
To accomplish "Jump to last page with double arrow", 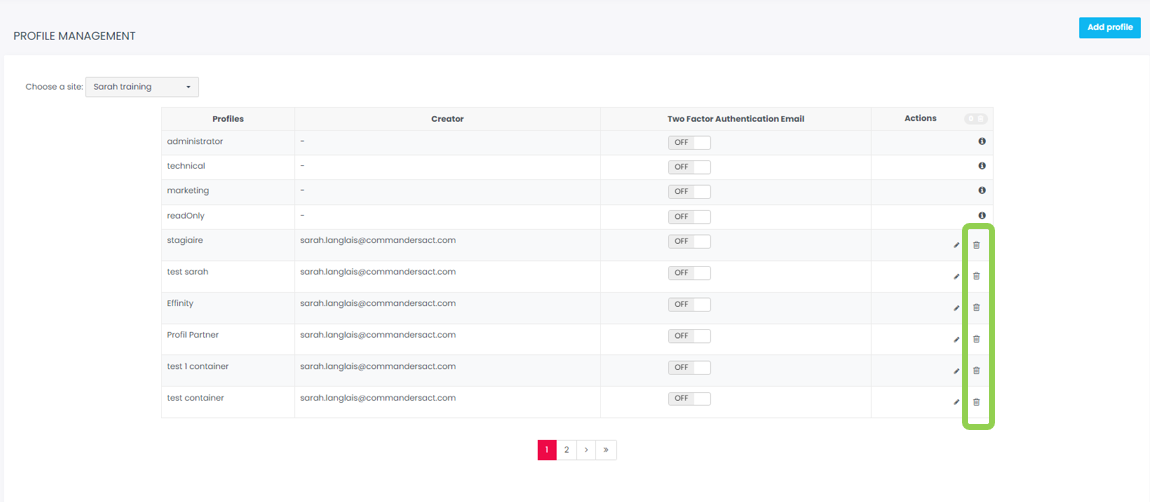I will tap(606, 450).
